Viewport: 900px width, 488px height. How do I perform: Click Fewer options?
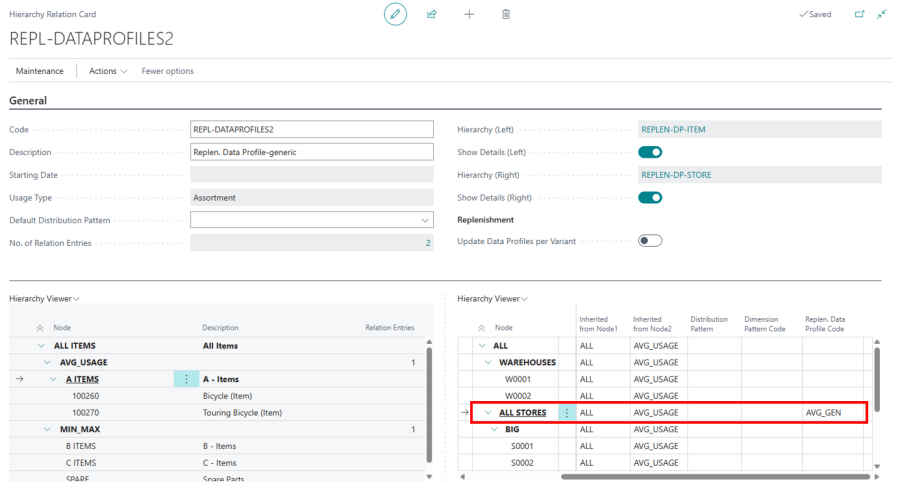(168, 71)
